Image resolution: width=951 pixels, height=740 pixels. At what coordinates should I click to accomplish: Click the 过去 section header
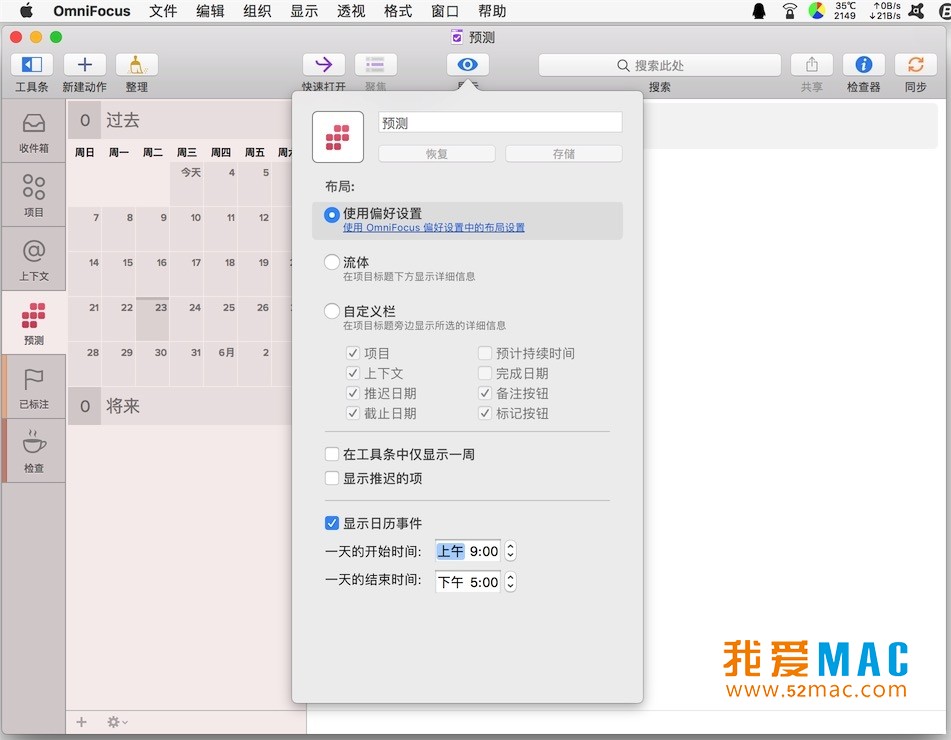pyautogui.click(x=180, y=120)
